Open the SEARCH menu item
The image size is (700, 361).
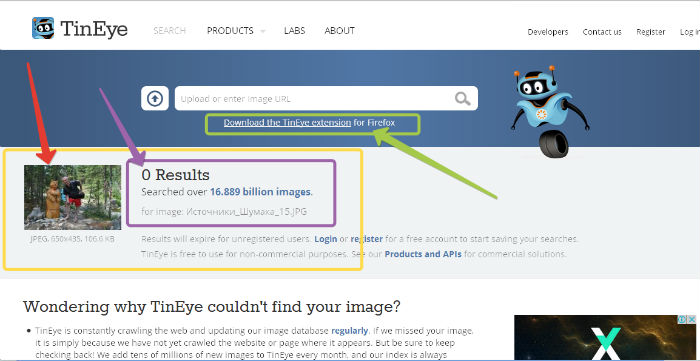tap(169, 31)
